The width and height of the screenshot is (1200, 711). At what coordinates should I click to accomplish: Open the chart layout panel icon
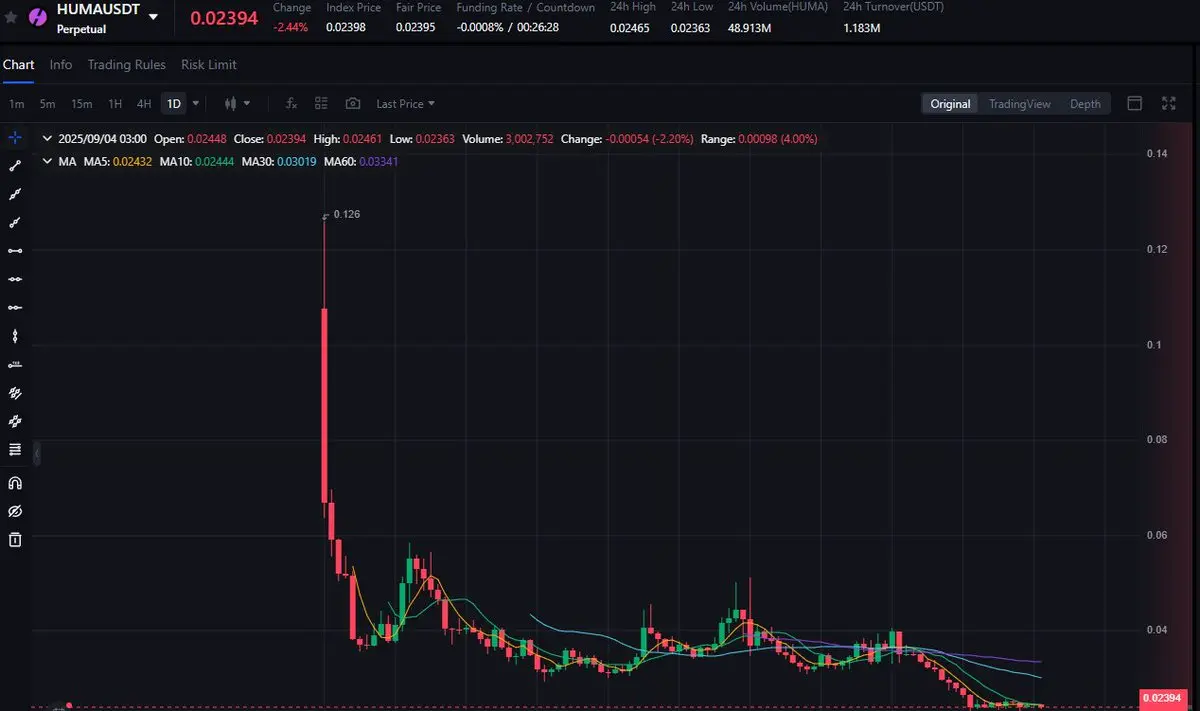pos(1135,103)
